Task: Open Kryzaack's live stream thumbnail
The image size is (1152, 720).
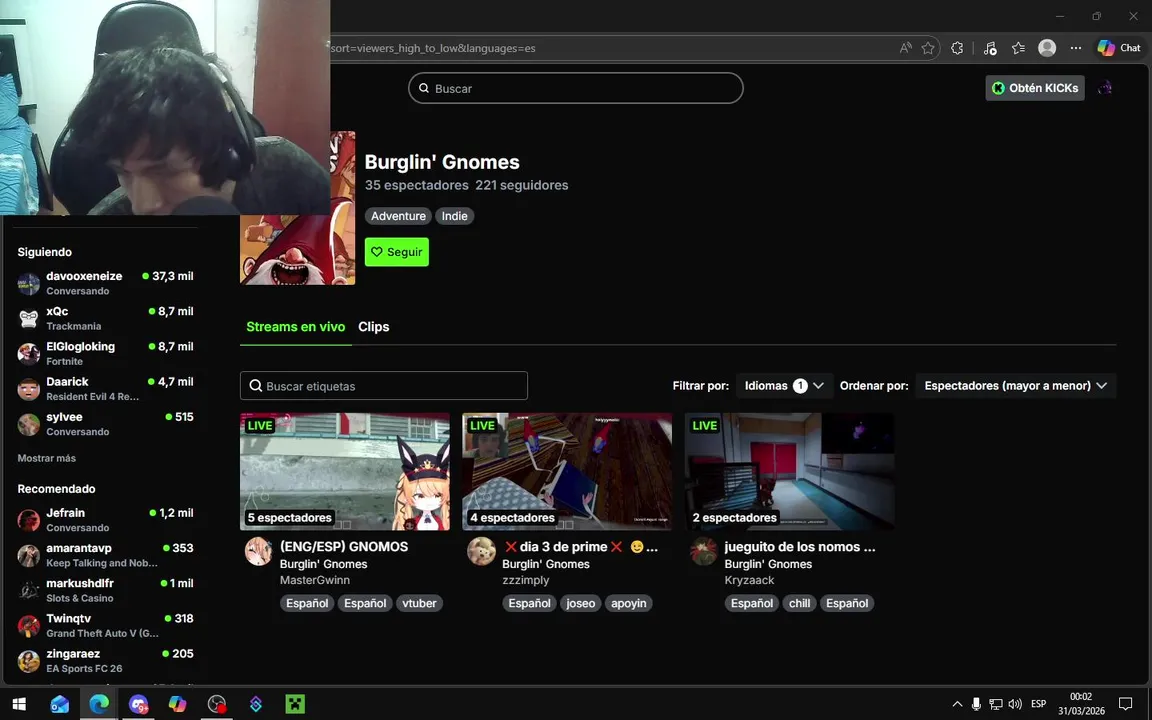Action: [790, 472]
